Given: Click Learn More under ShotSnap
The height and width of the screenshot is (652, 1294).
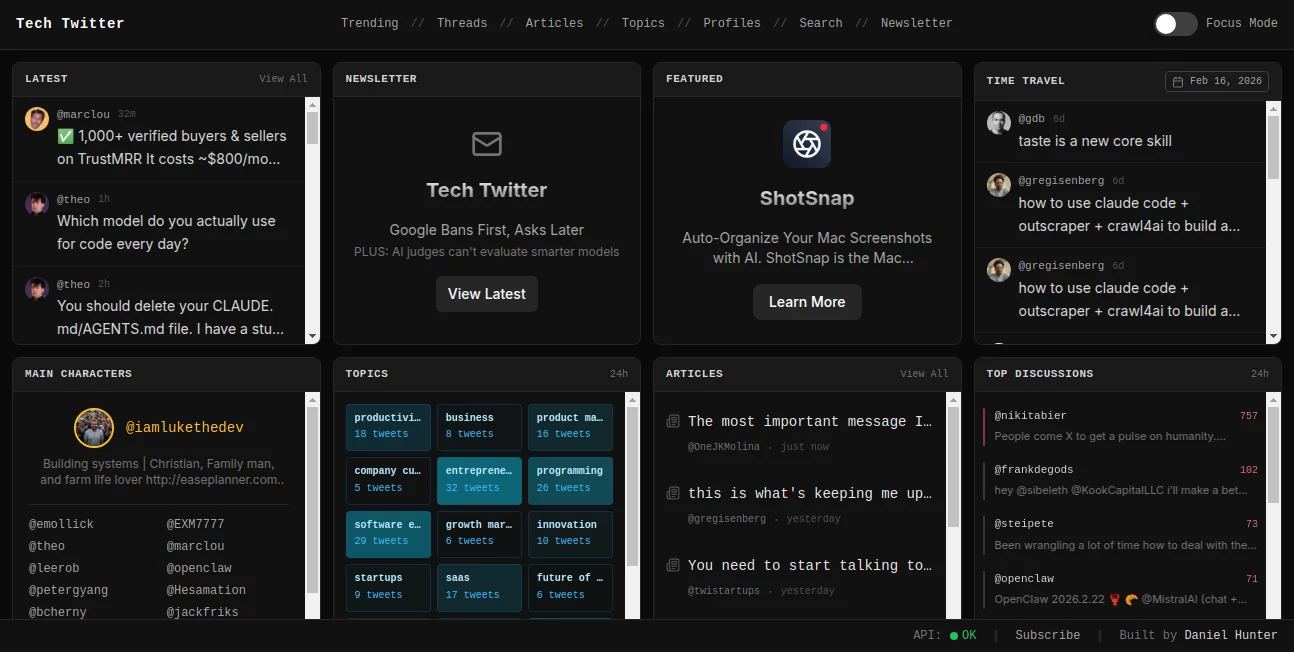Looking at the screenshot, I should click(806, 301).
